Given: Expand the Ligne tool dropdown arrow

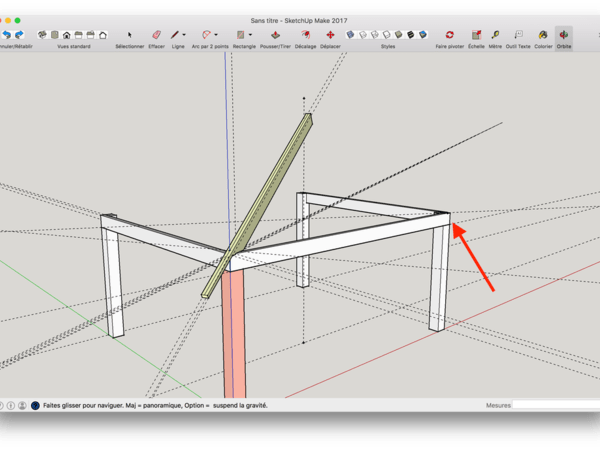Looking at the screenshot, I should pyautogui.click(x=184, y=35).
